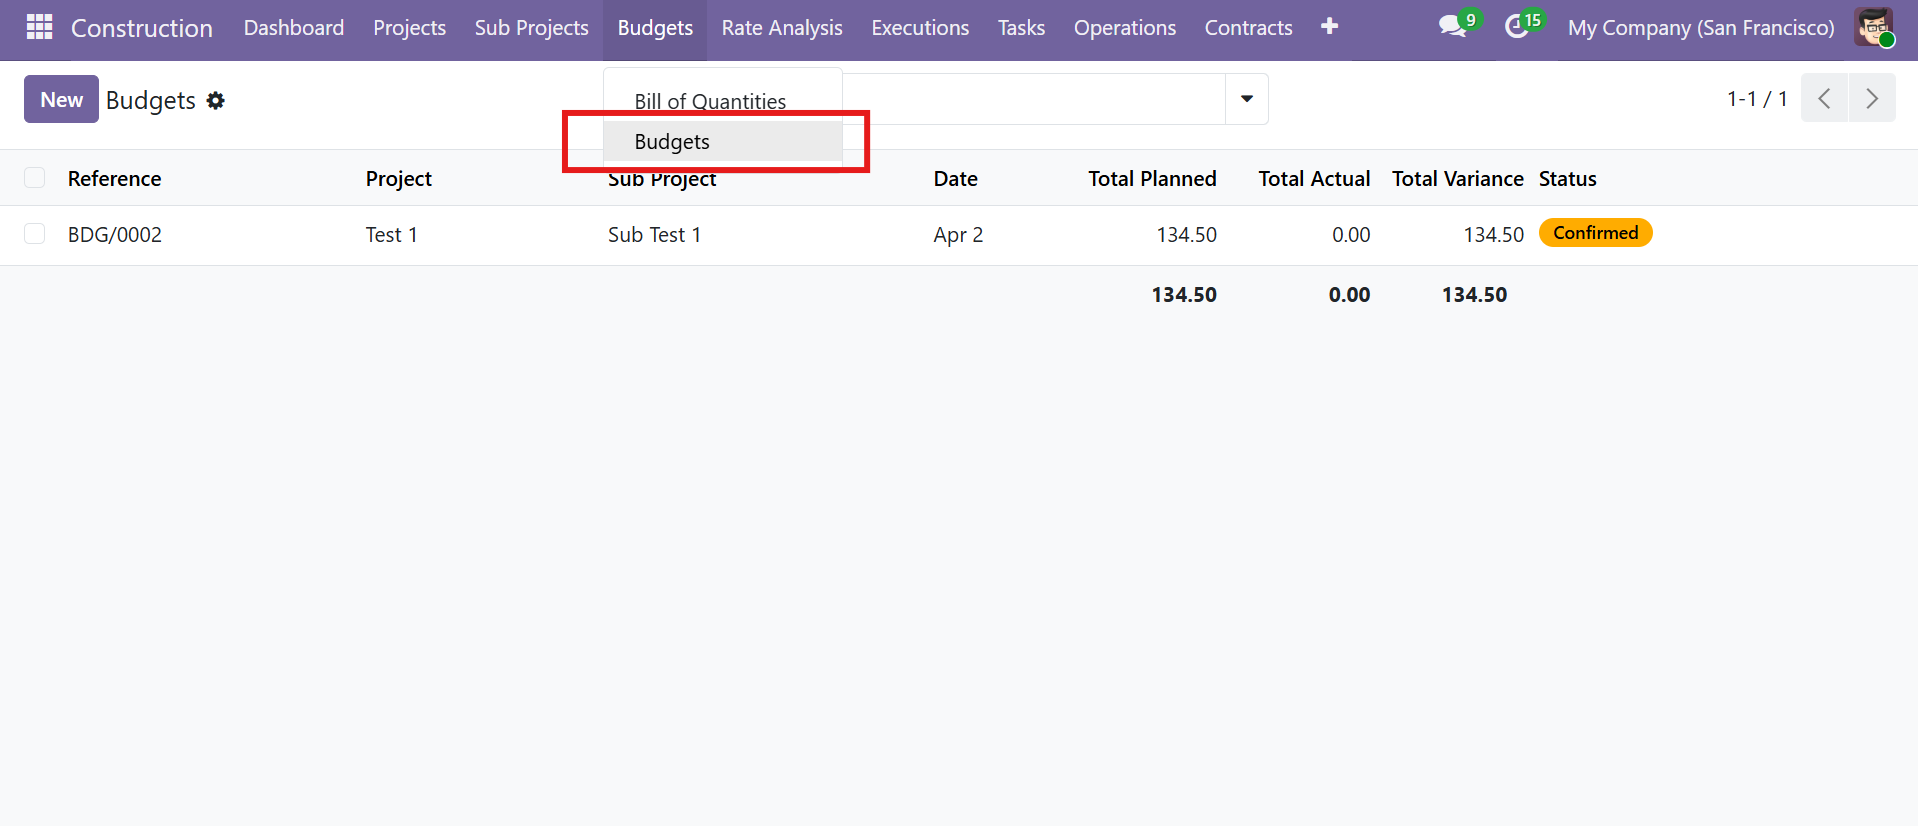Open the BDG/0002 budget record
This screenshot has width=1918, height=826.
pyautogui.click(x=115, y=235)
